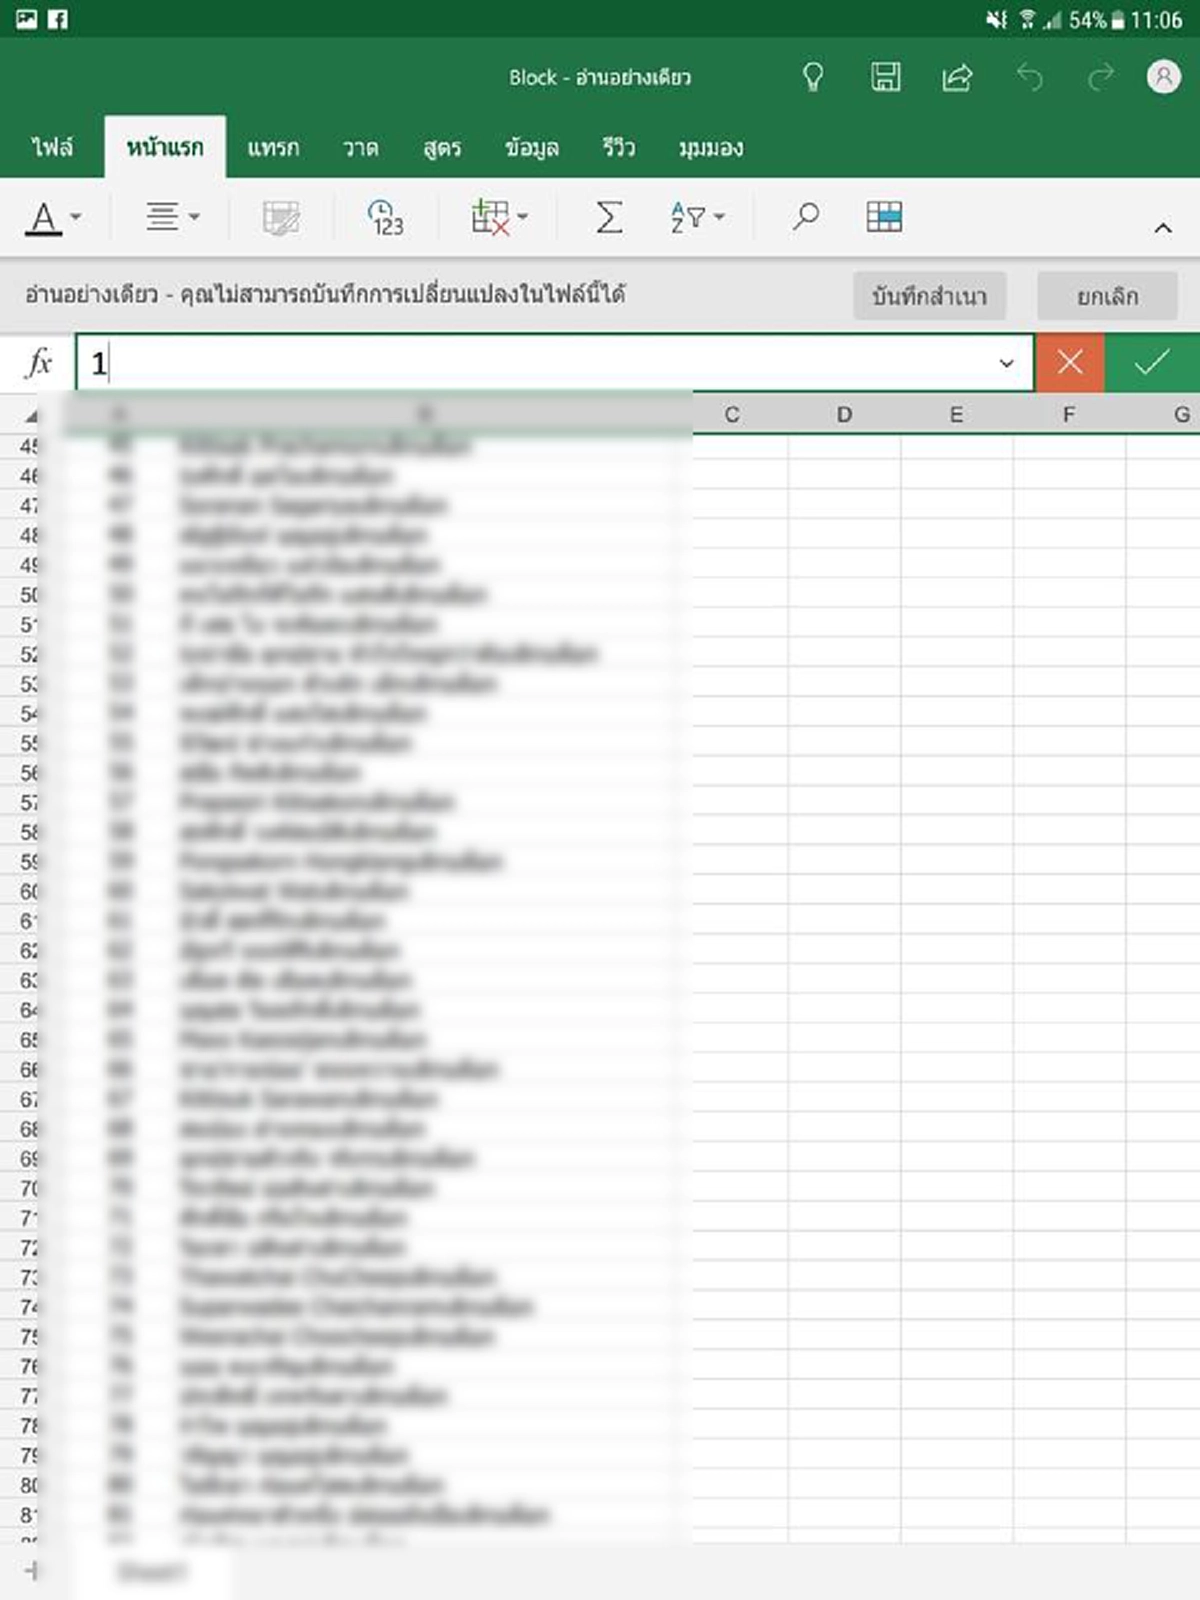This screenshot has width=1200, height=1600.
Task: Tap the AutoSum sigma icon
Action: [x=608, y=217]
